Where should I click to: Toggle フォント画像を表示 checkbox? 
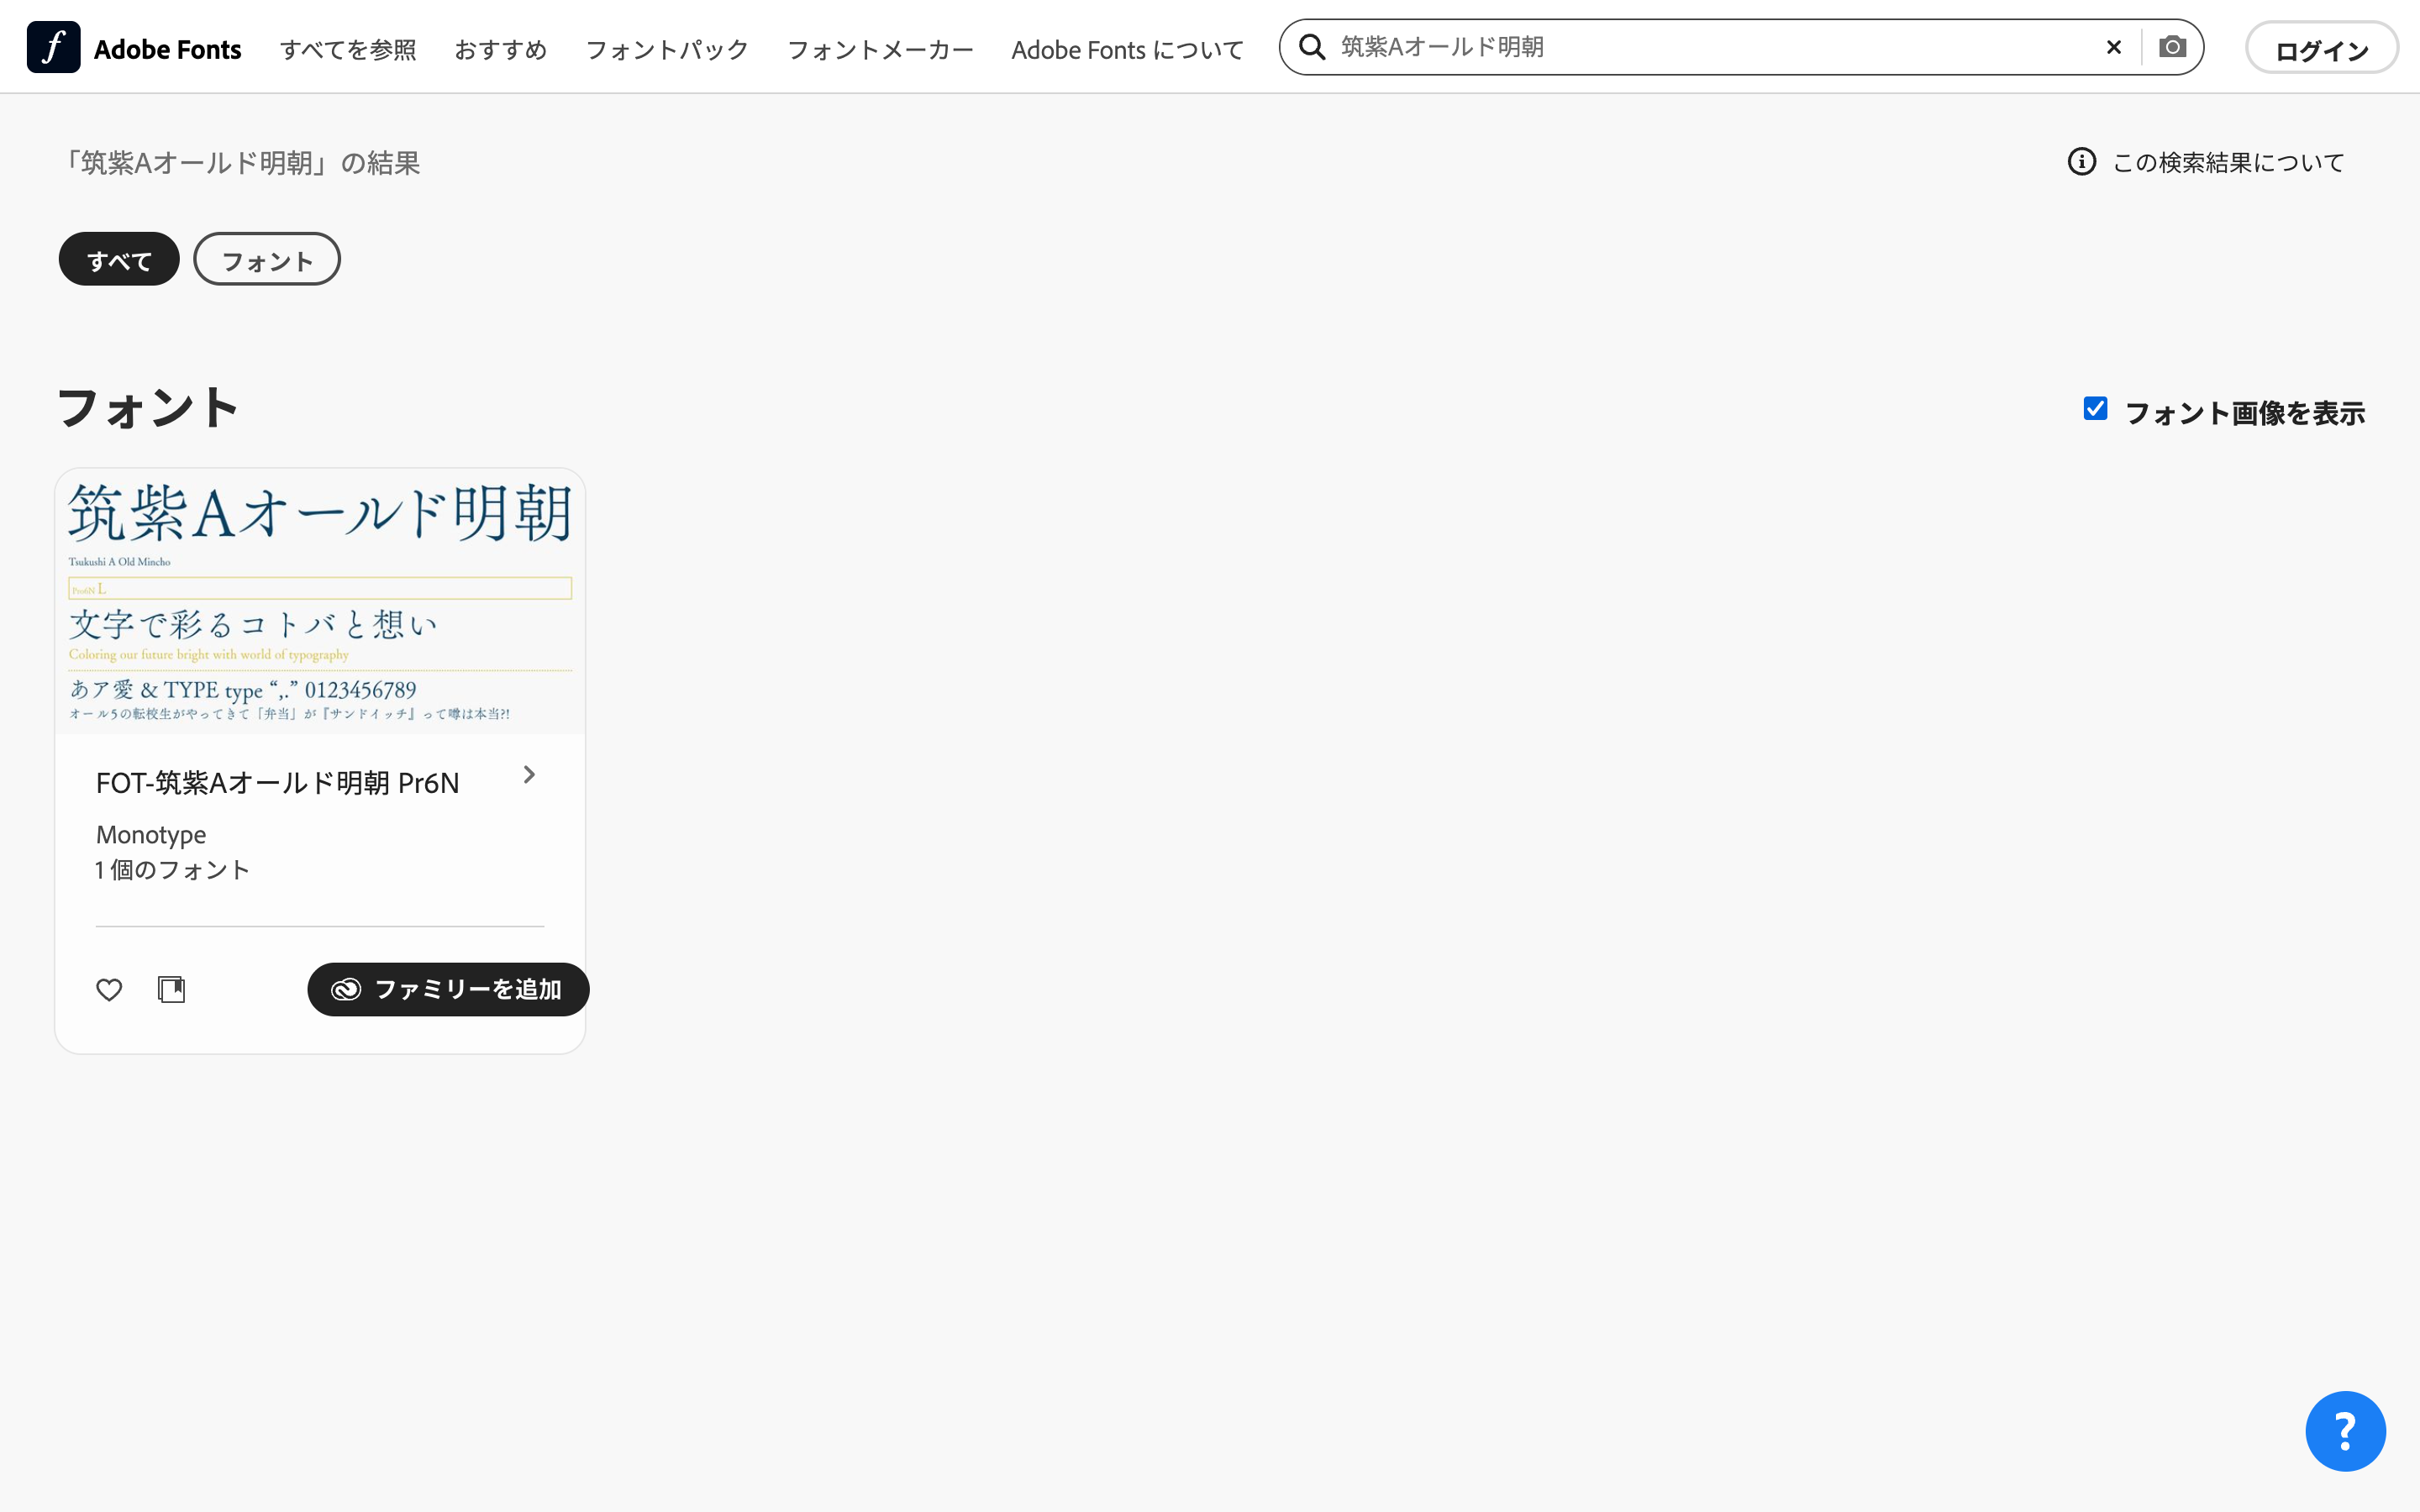2095,409
